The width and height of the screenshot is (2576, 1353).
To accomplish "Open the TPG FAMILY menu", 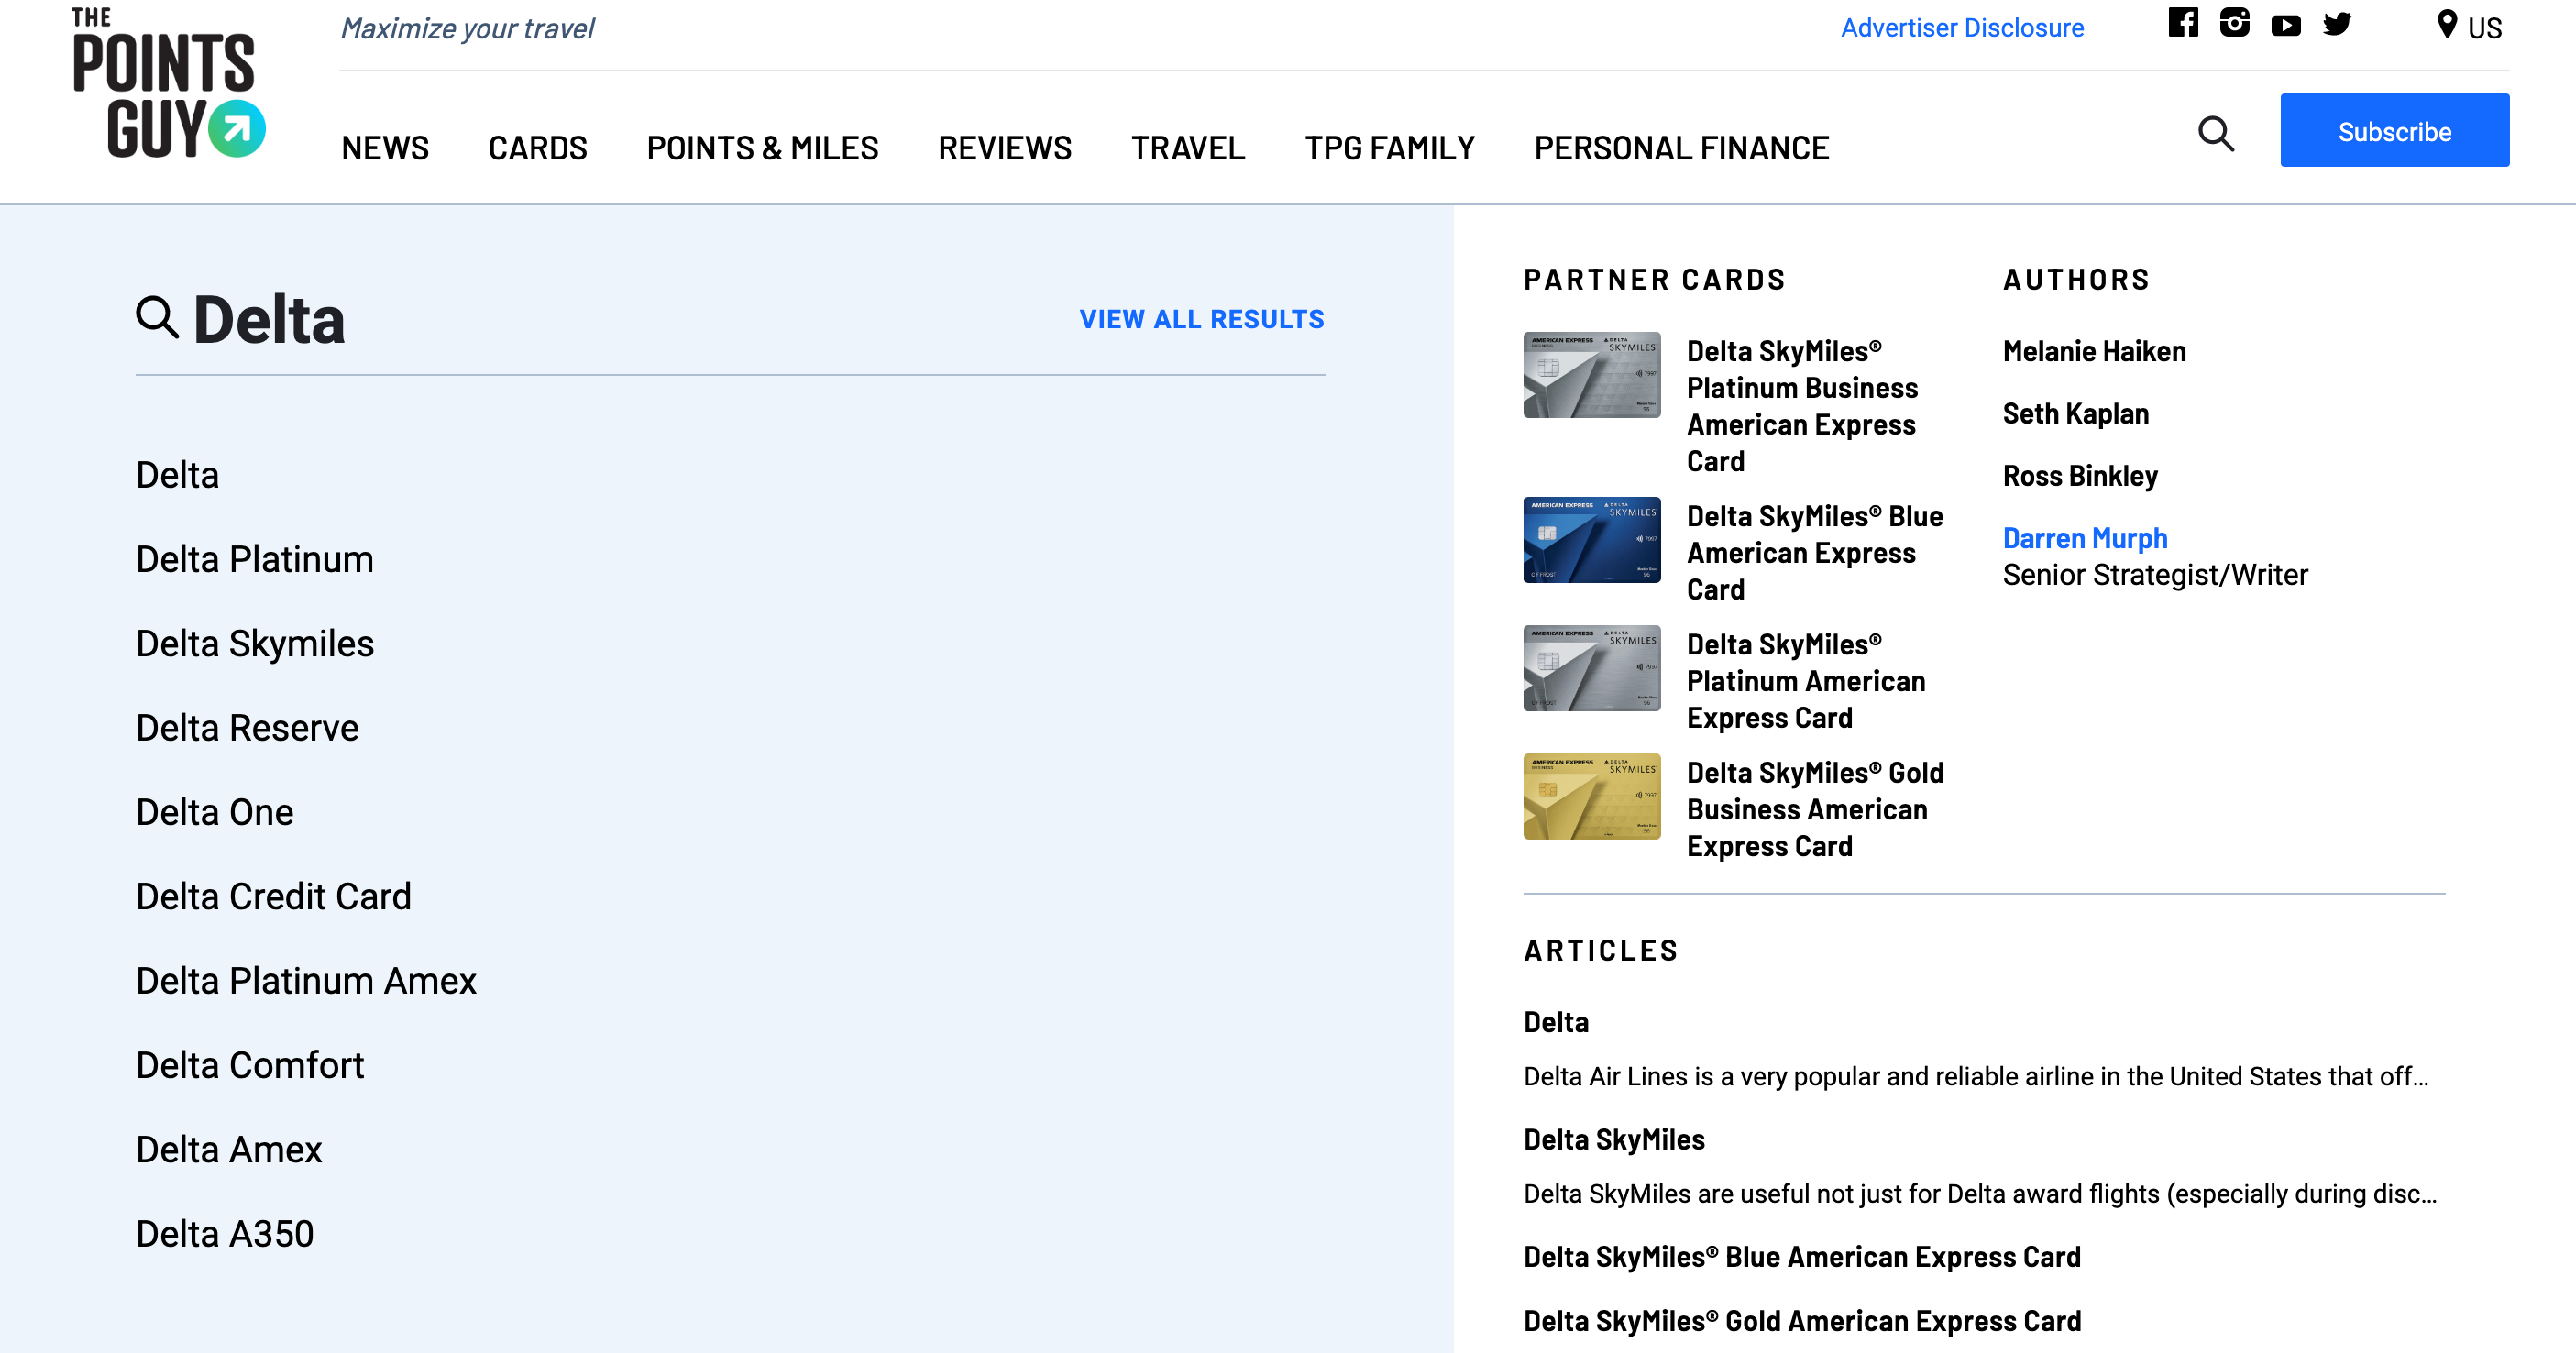I will [1389, 148].
